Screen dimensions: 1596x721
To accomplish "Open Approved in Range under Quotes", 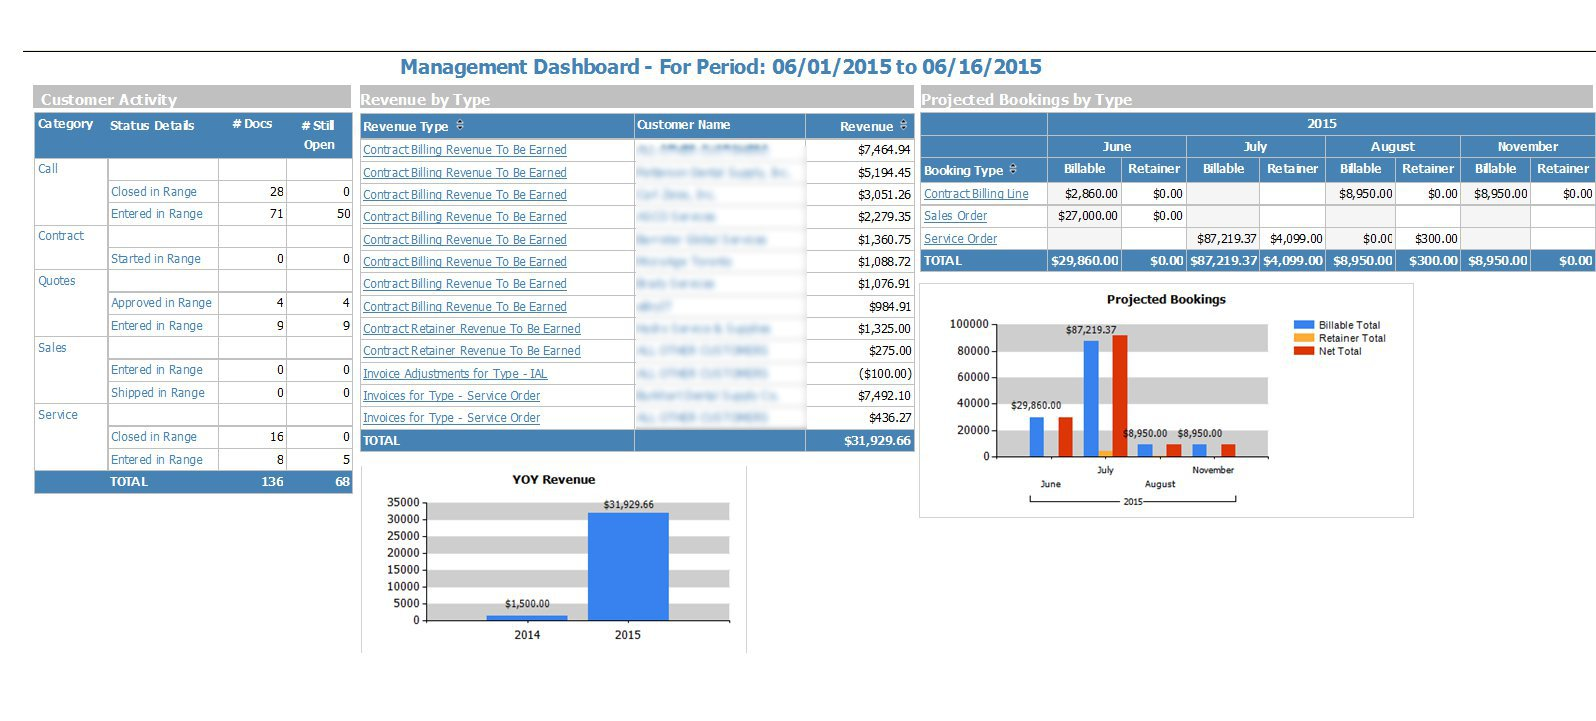I will pyautogui.click(x=161, y=303).
